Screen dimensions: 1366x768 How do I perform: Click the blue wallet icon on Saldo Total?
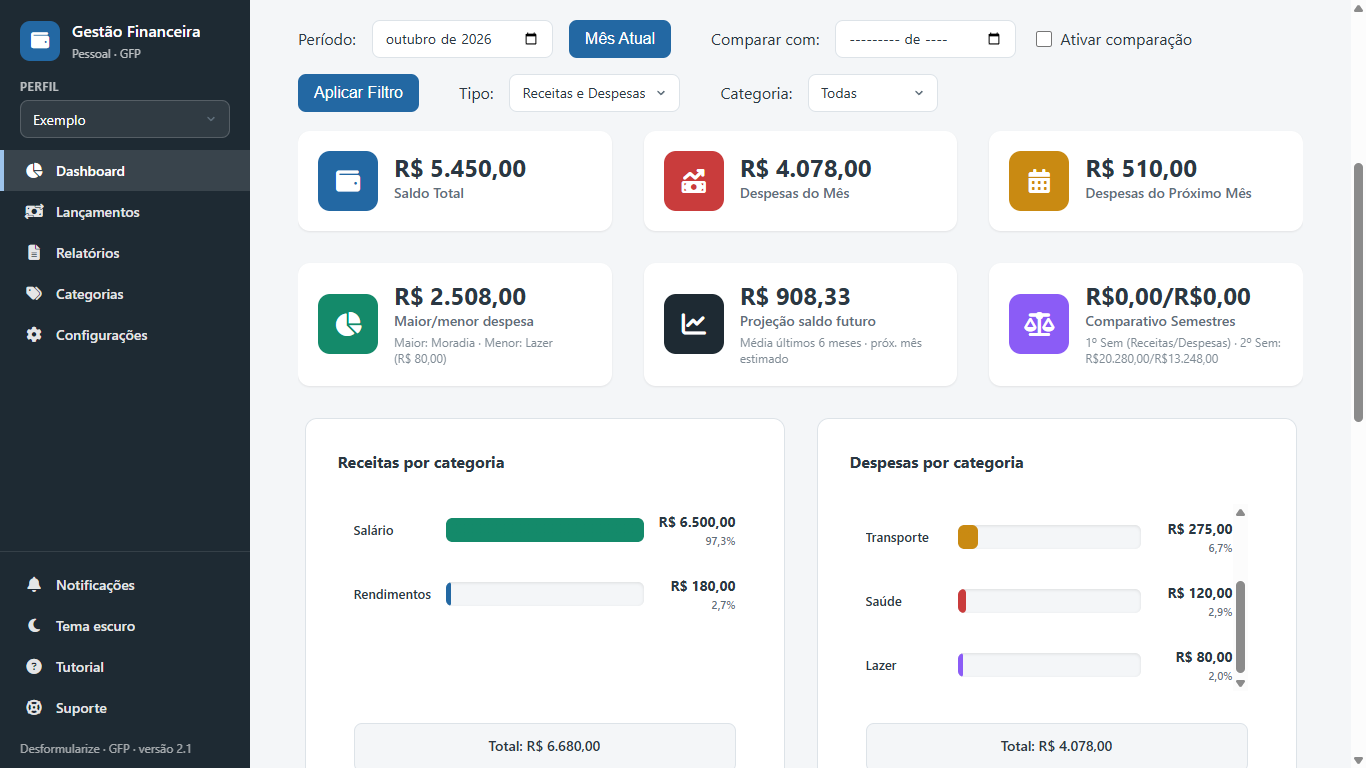(348, 181)
